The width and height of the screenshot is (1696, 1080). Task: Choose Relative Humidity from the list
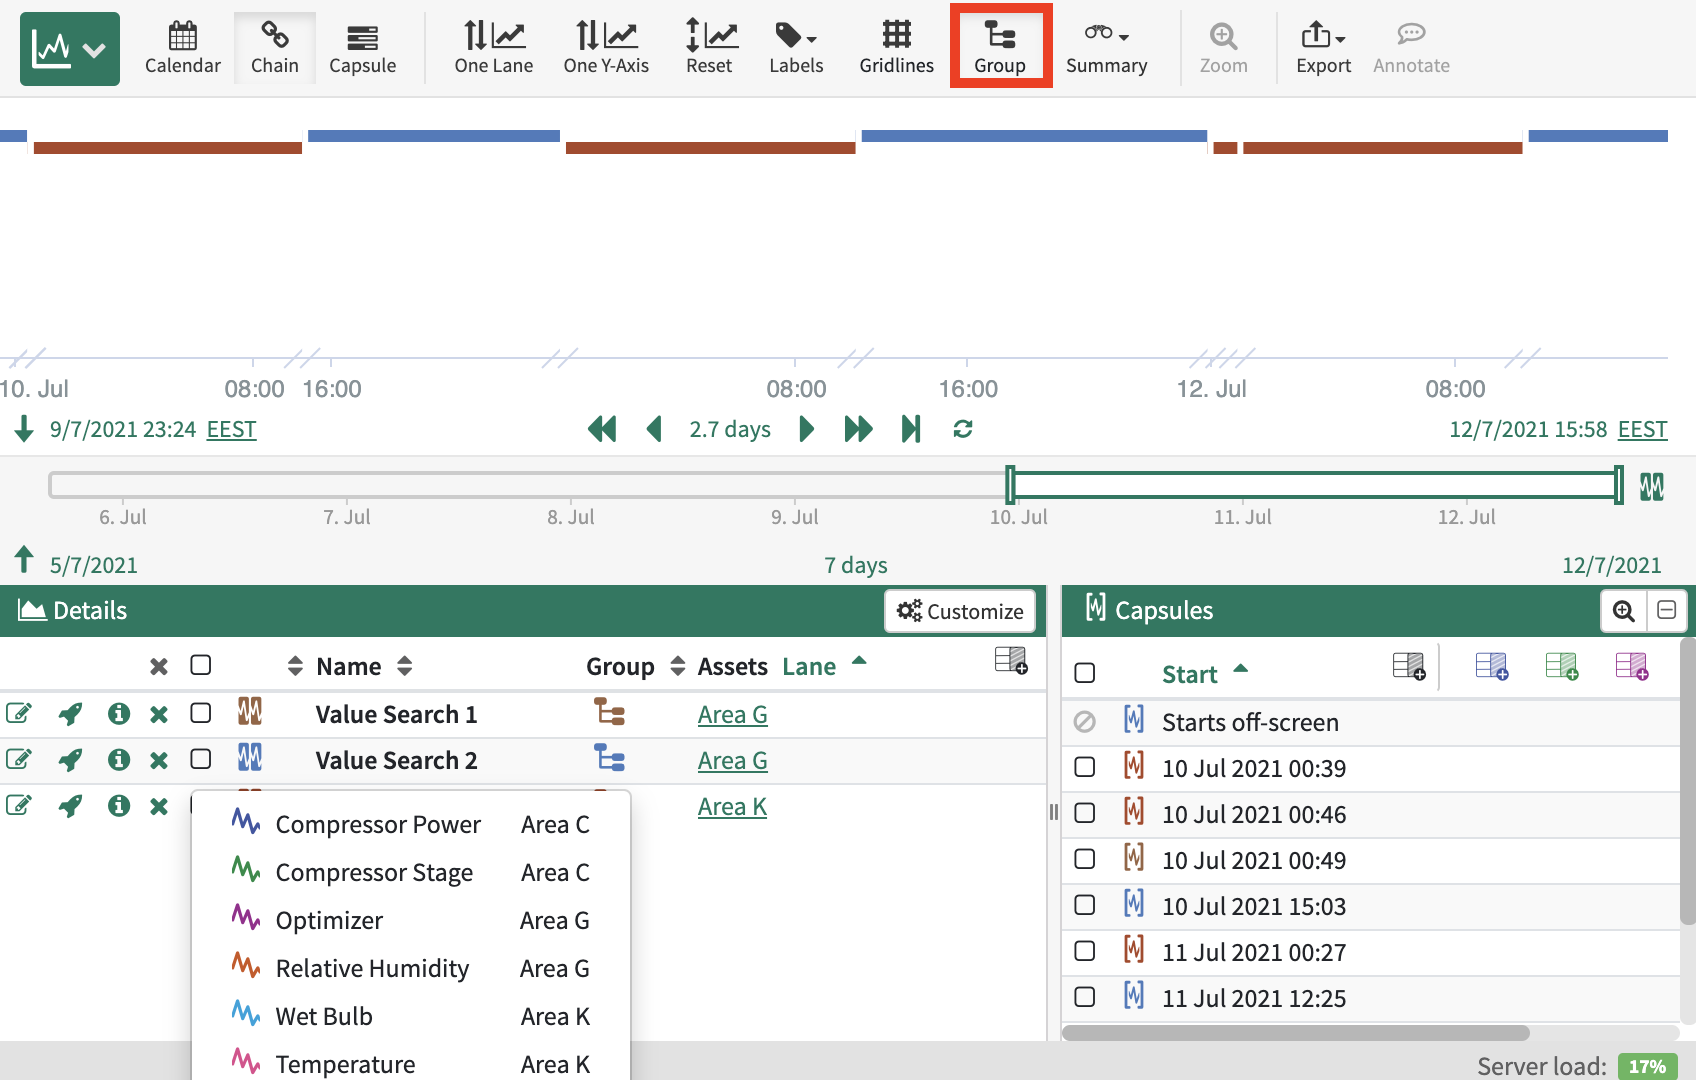(372, 968)
